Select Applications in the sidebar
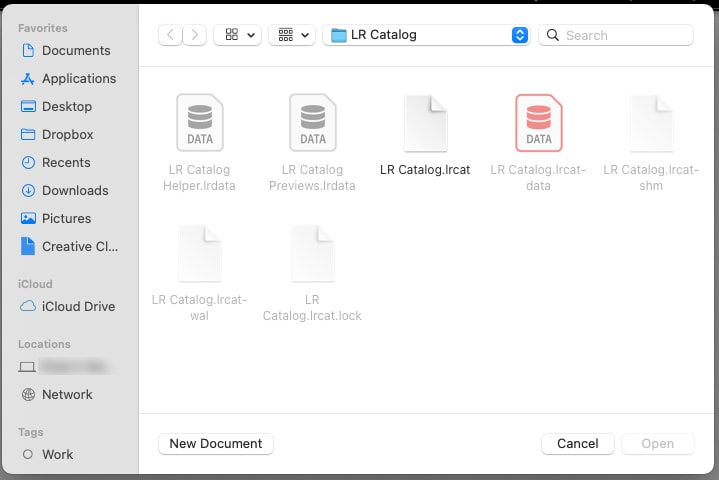 (x=68, y=78)
